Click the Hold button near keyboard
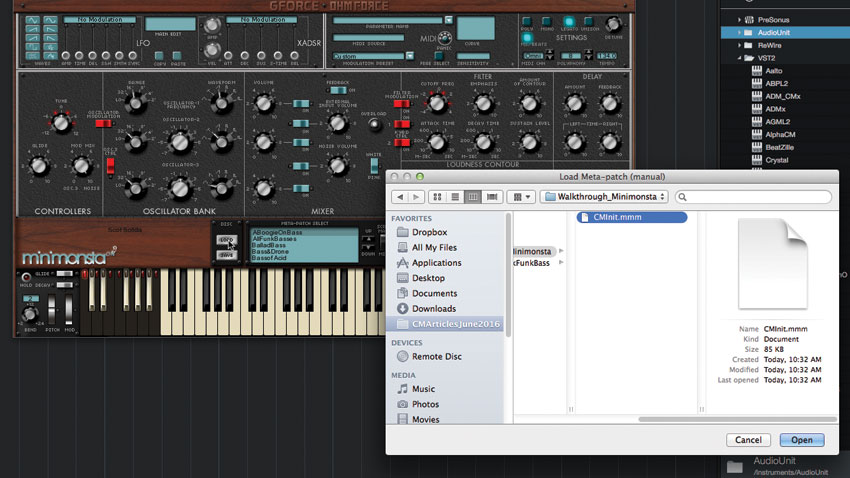850x478 pixels. pos(25,277)
